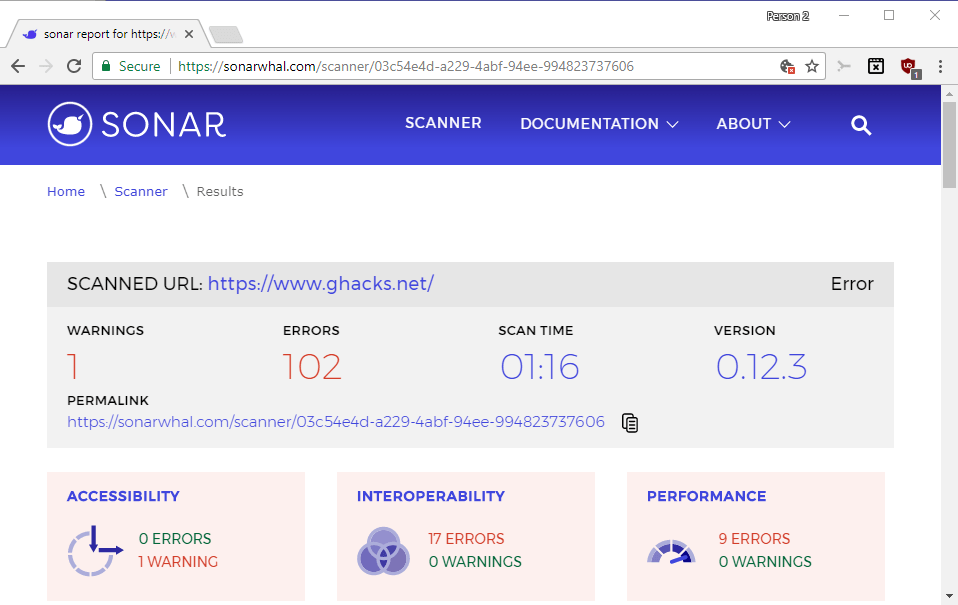Click the Interoperability overlapping circles icon
Image resolution: width=958 pixels, height=605 pixels.
pyautogui.click(x=383, y=551)
